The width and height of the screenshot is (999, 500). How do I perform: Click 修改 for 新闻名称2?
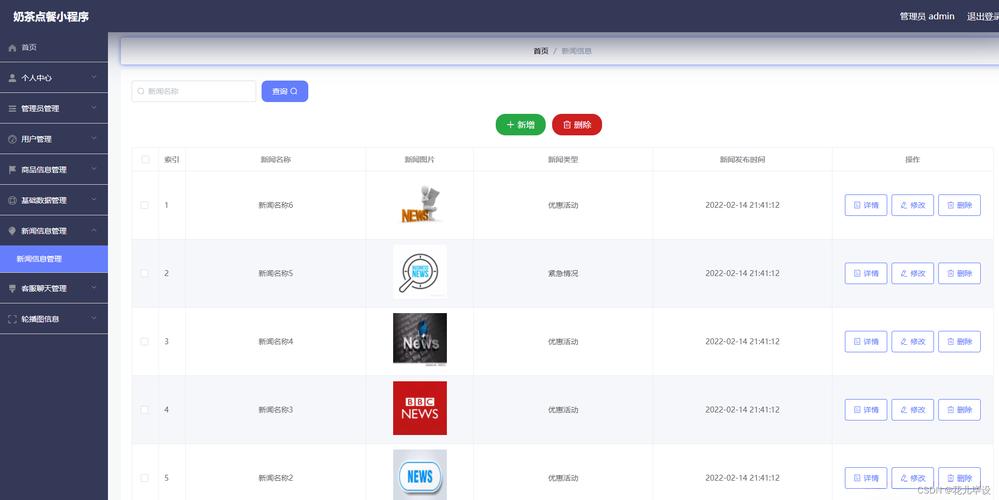click(912, 478)
